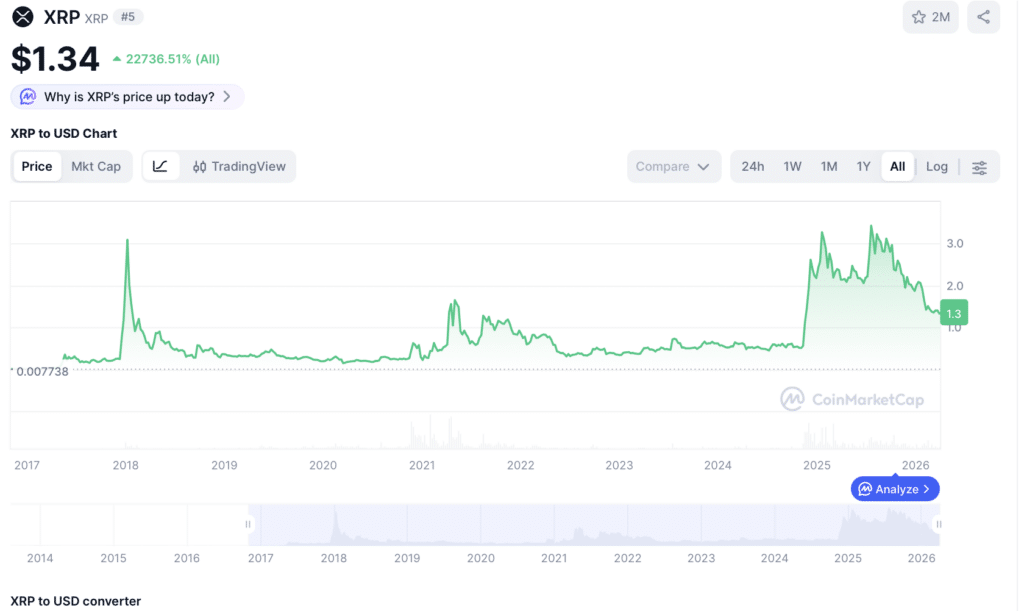
Task: Open Why is XRP's price up today
Action: 127,97
